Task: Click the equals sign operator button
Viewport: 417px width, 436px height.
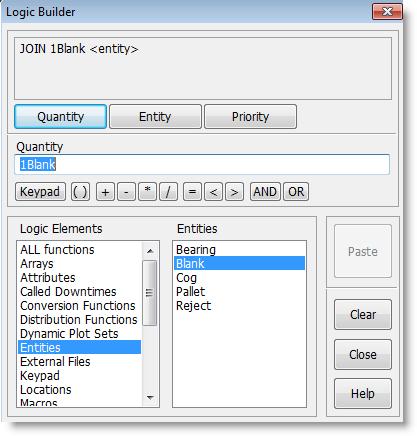Action: coord(192,192)
